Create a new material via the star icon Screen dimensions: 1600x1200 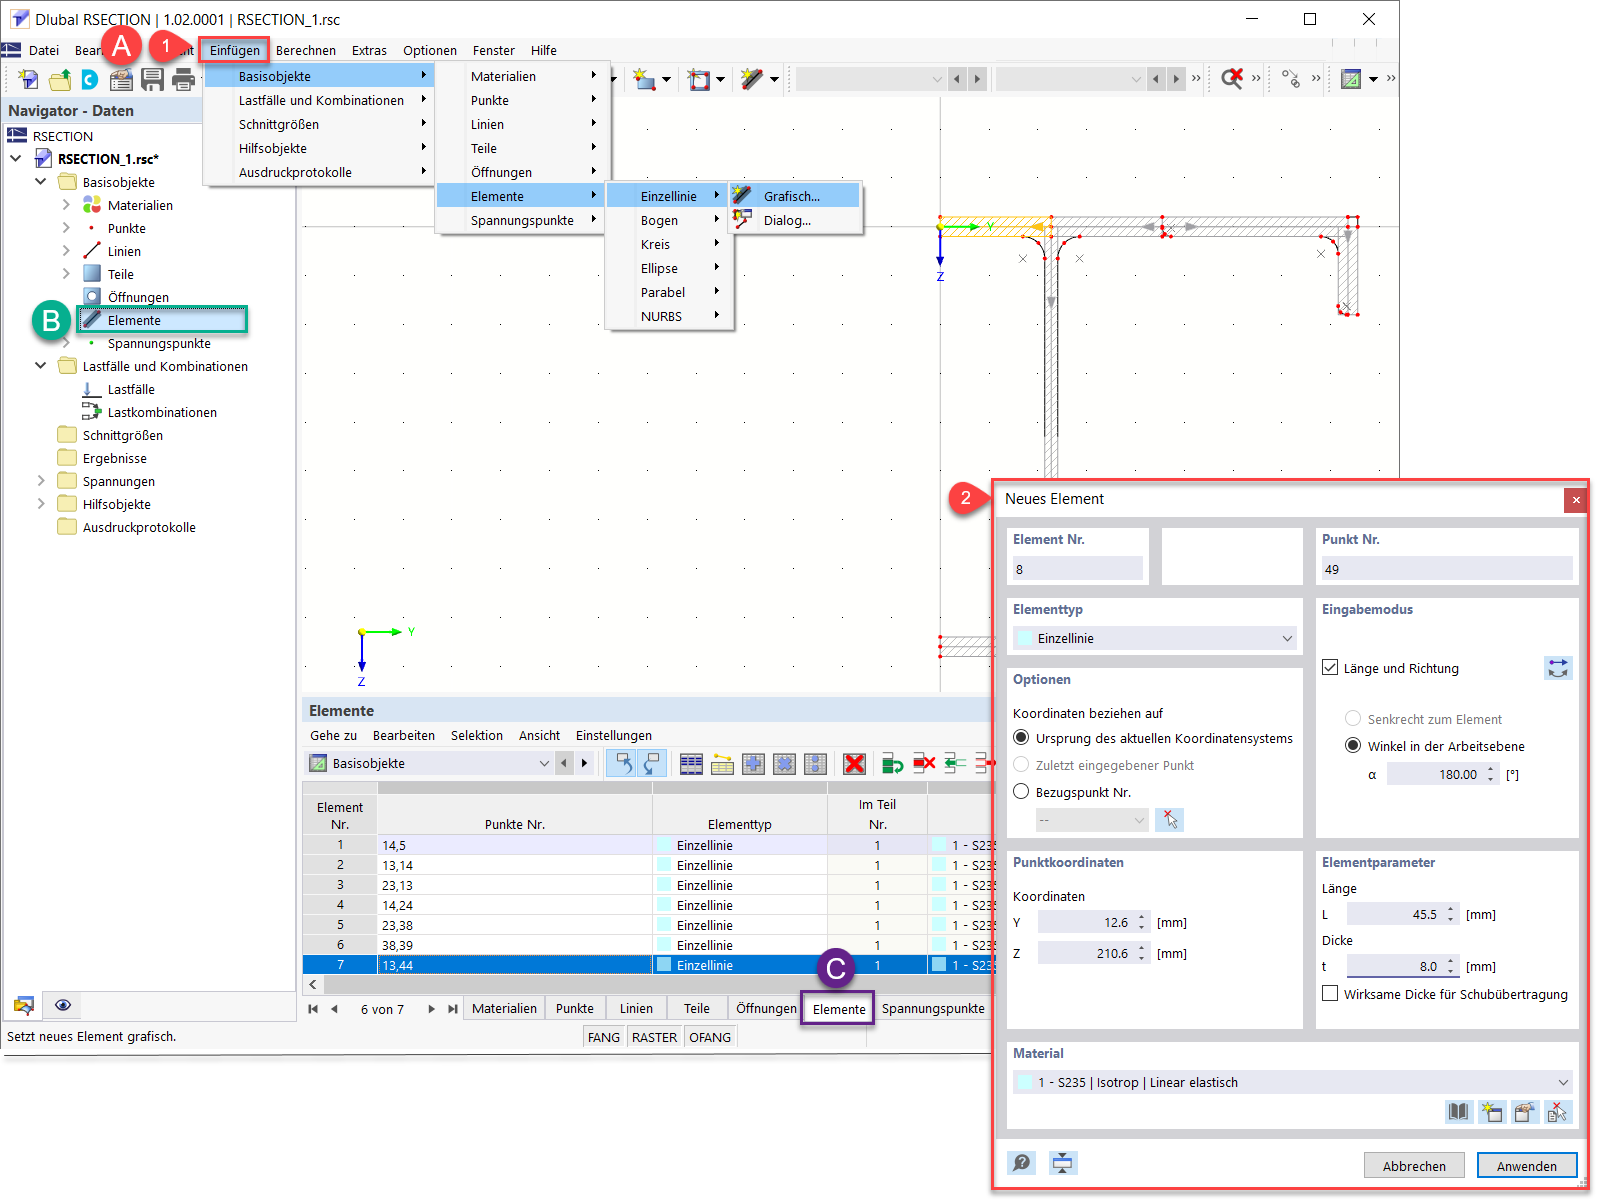[1492, 1112]
